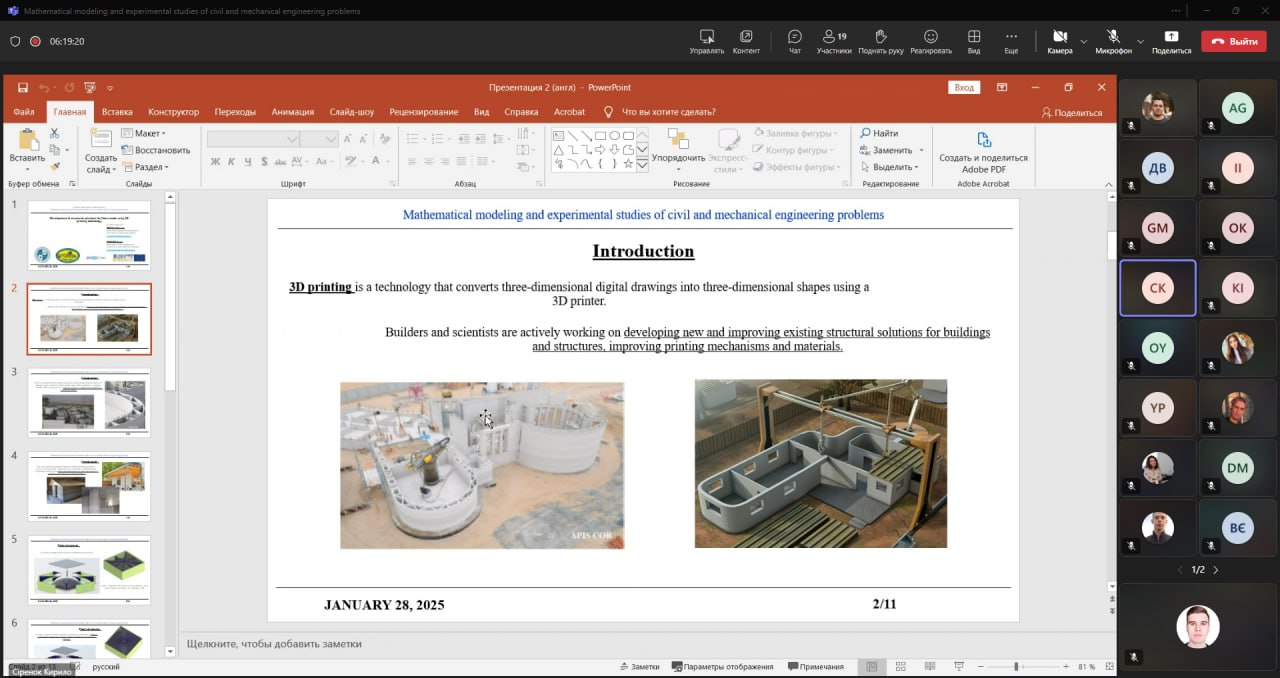Start slideshow from status bar icon
The height and width of the screenshot is (678, 1280).
958,666
